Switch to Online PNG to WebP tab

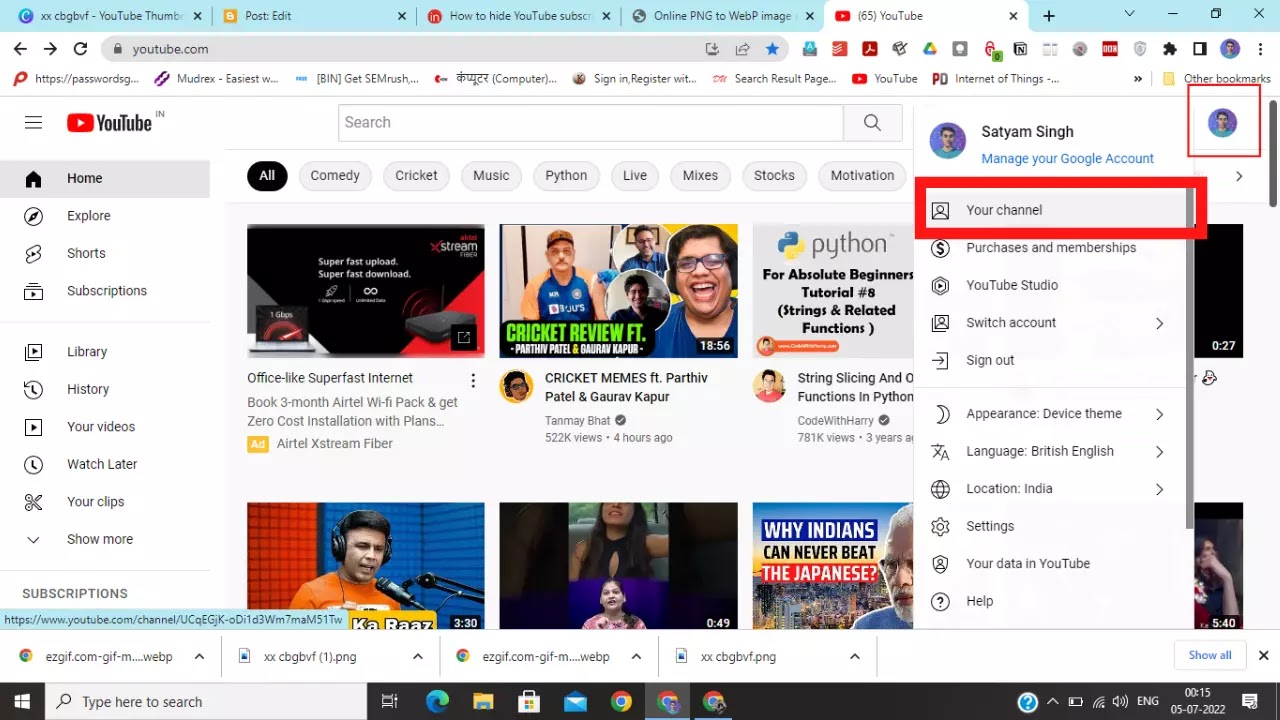coord(722,16)
